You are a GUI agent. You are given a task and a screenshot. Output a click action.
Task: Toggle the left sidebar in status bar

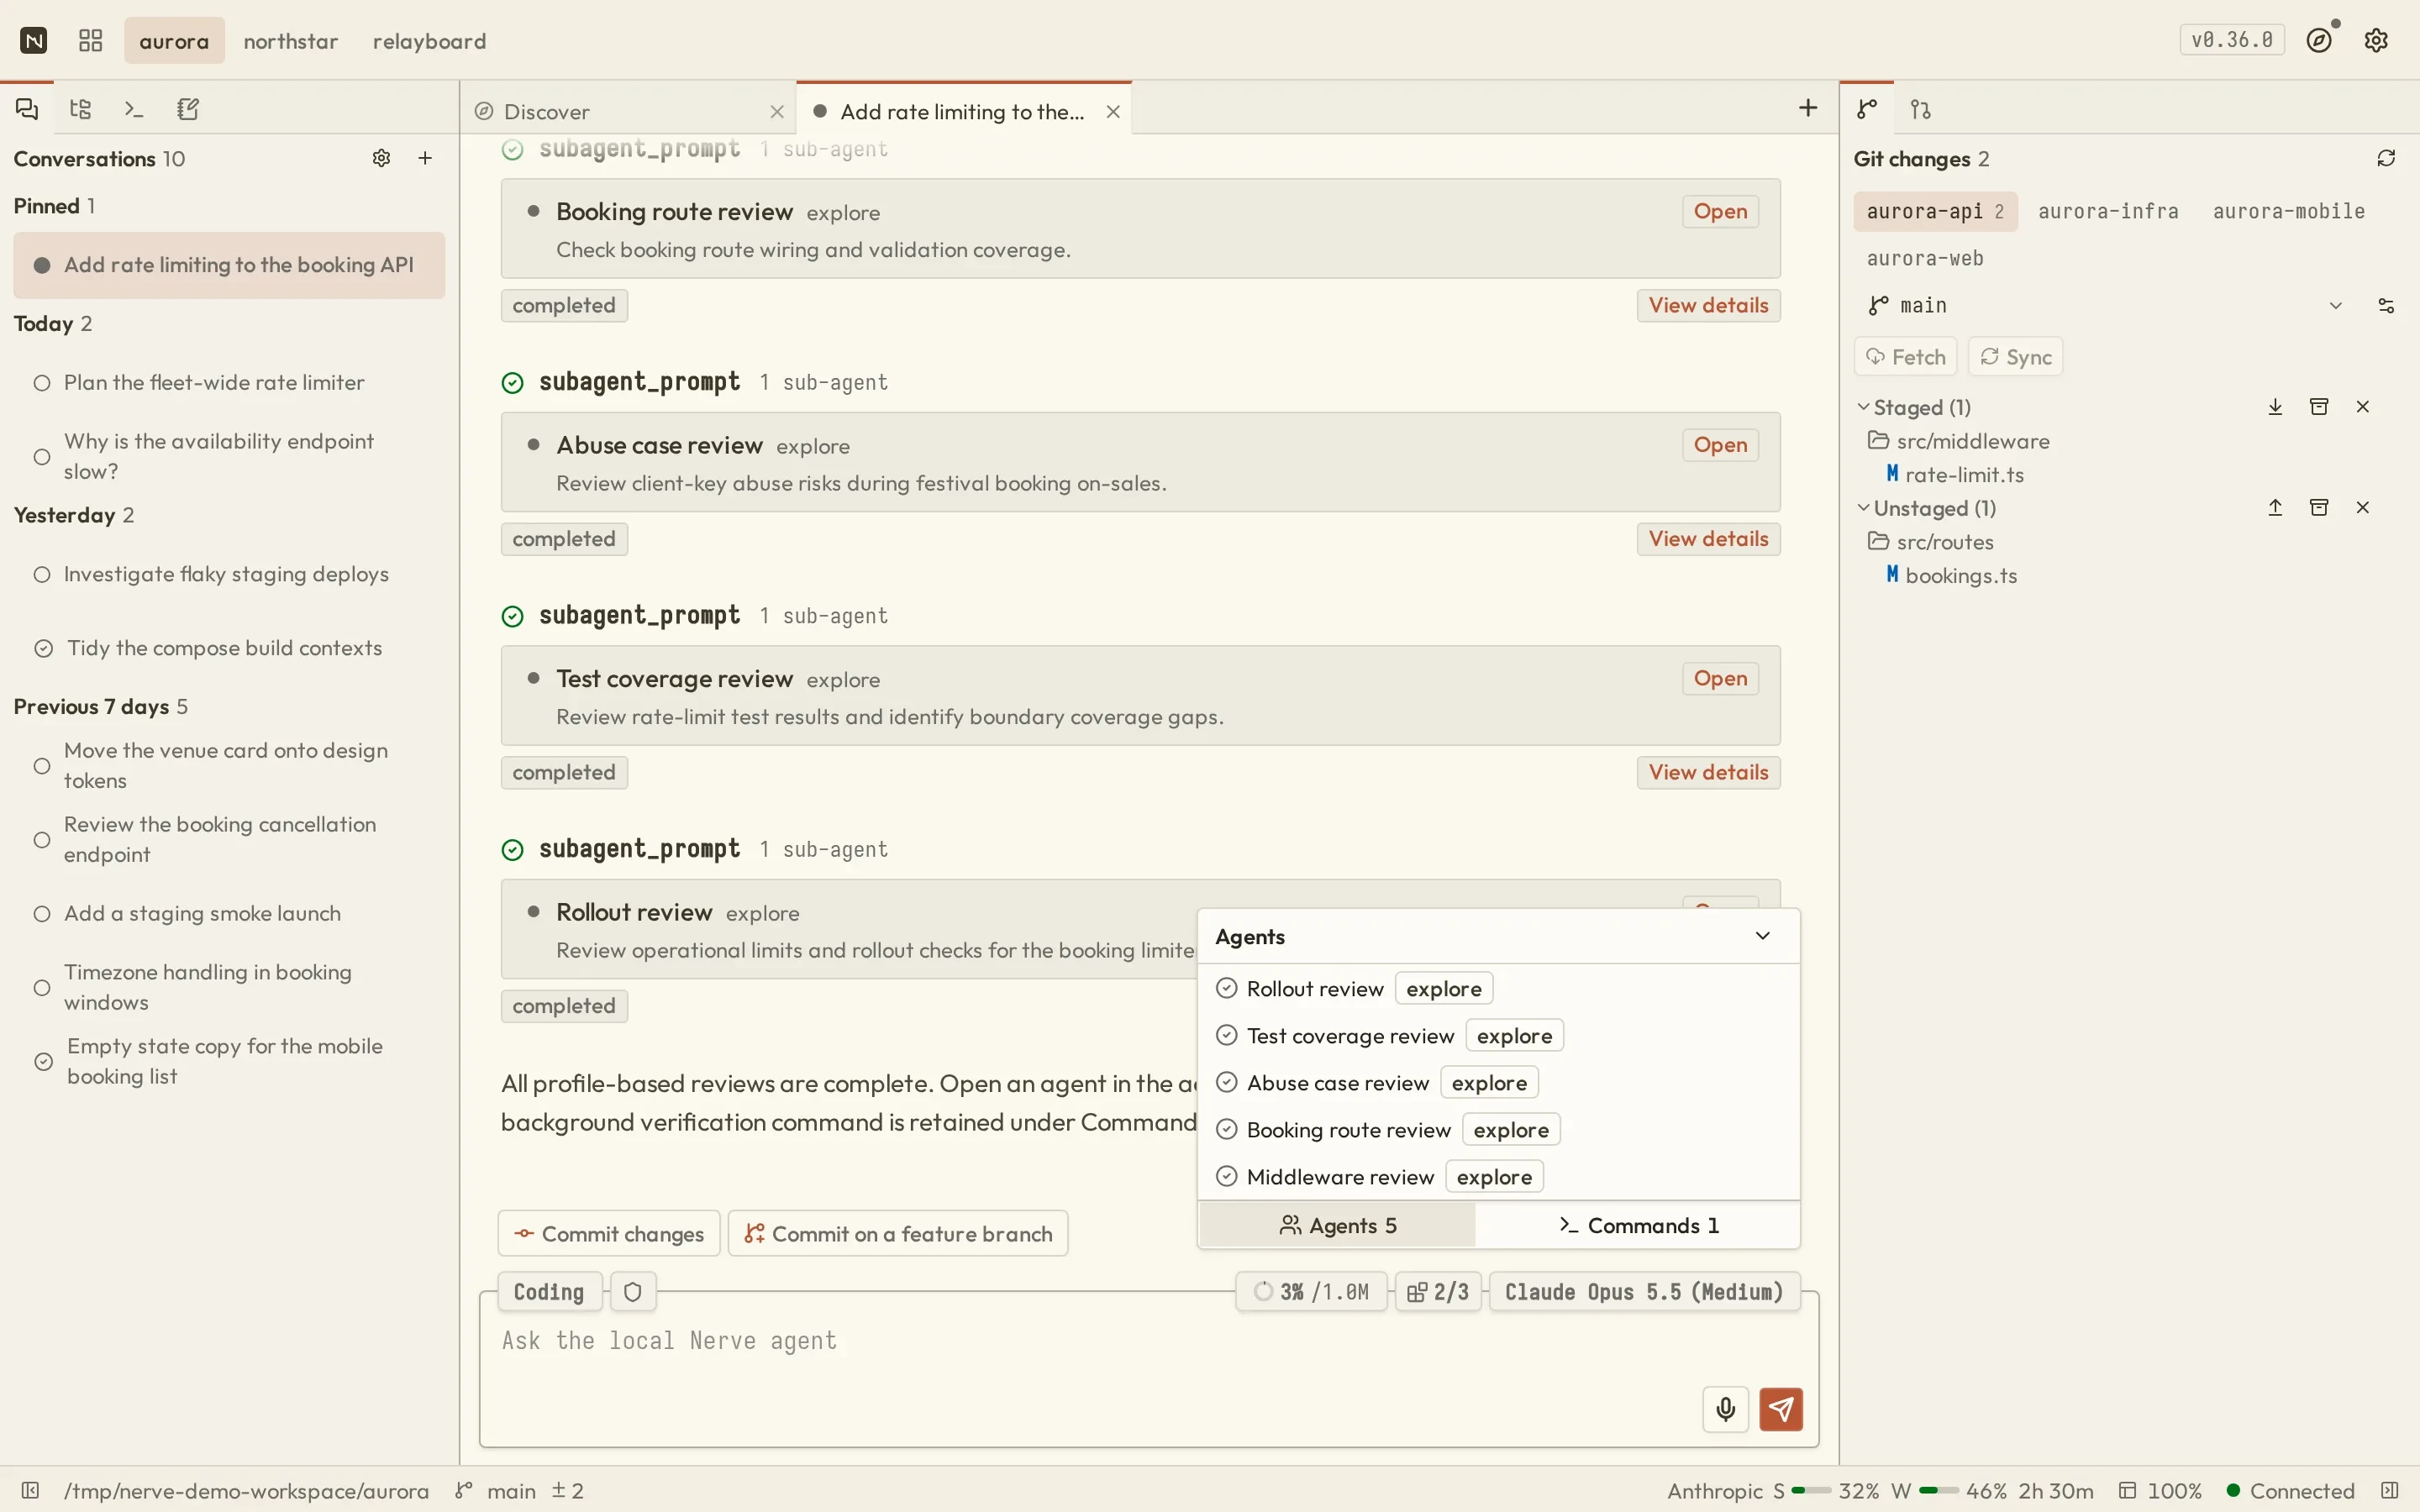(x=30, y=1490)
